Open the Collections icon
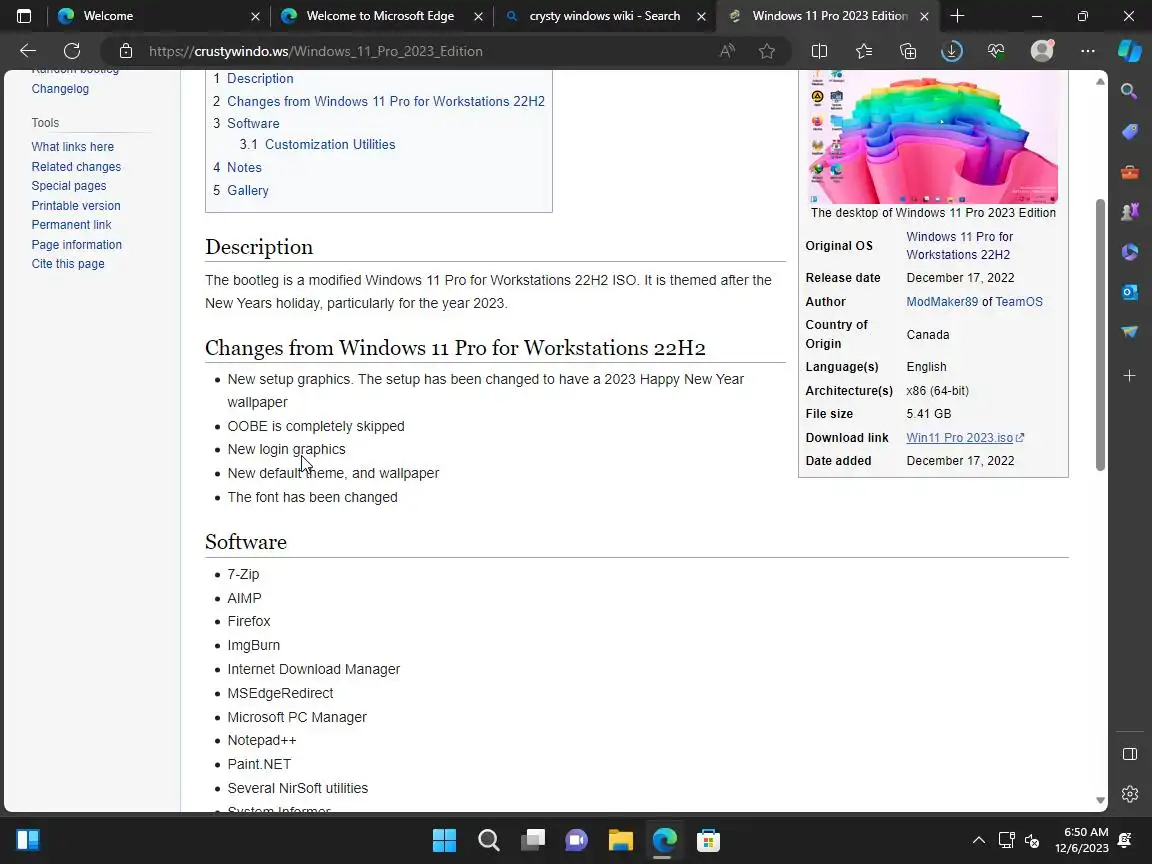 tap(908, 51)
